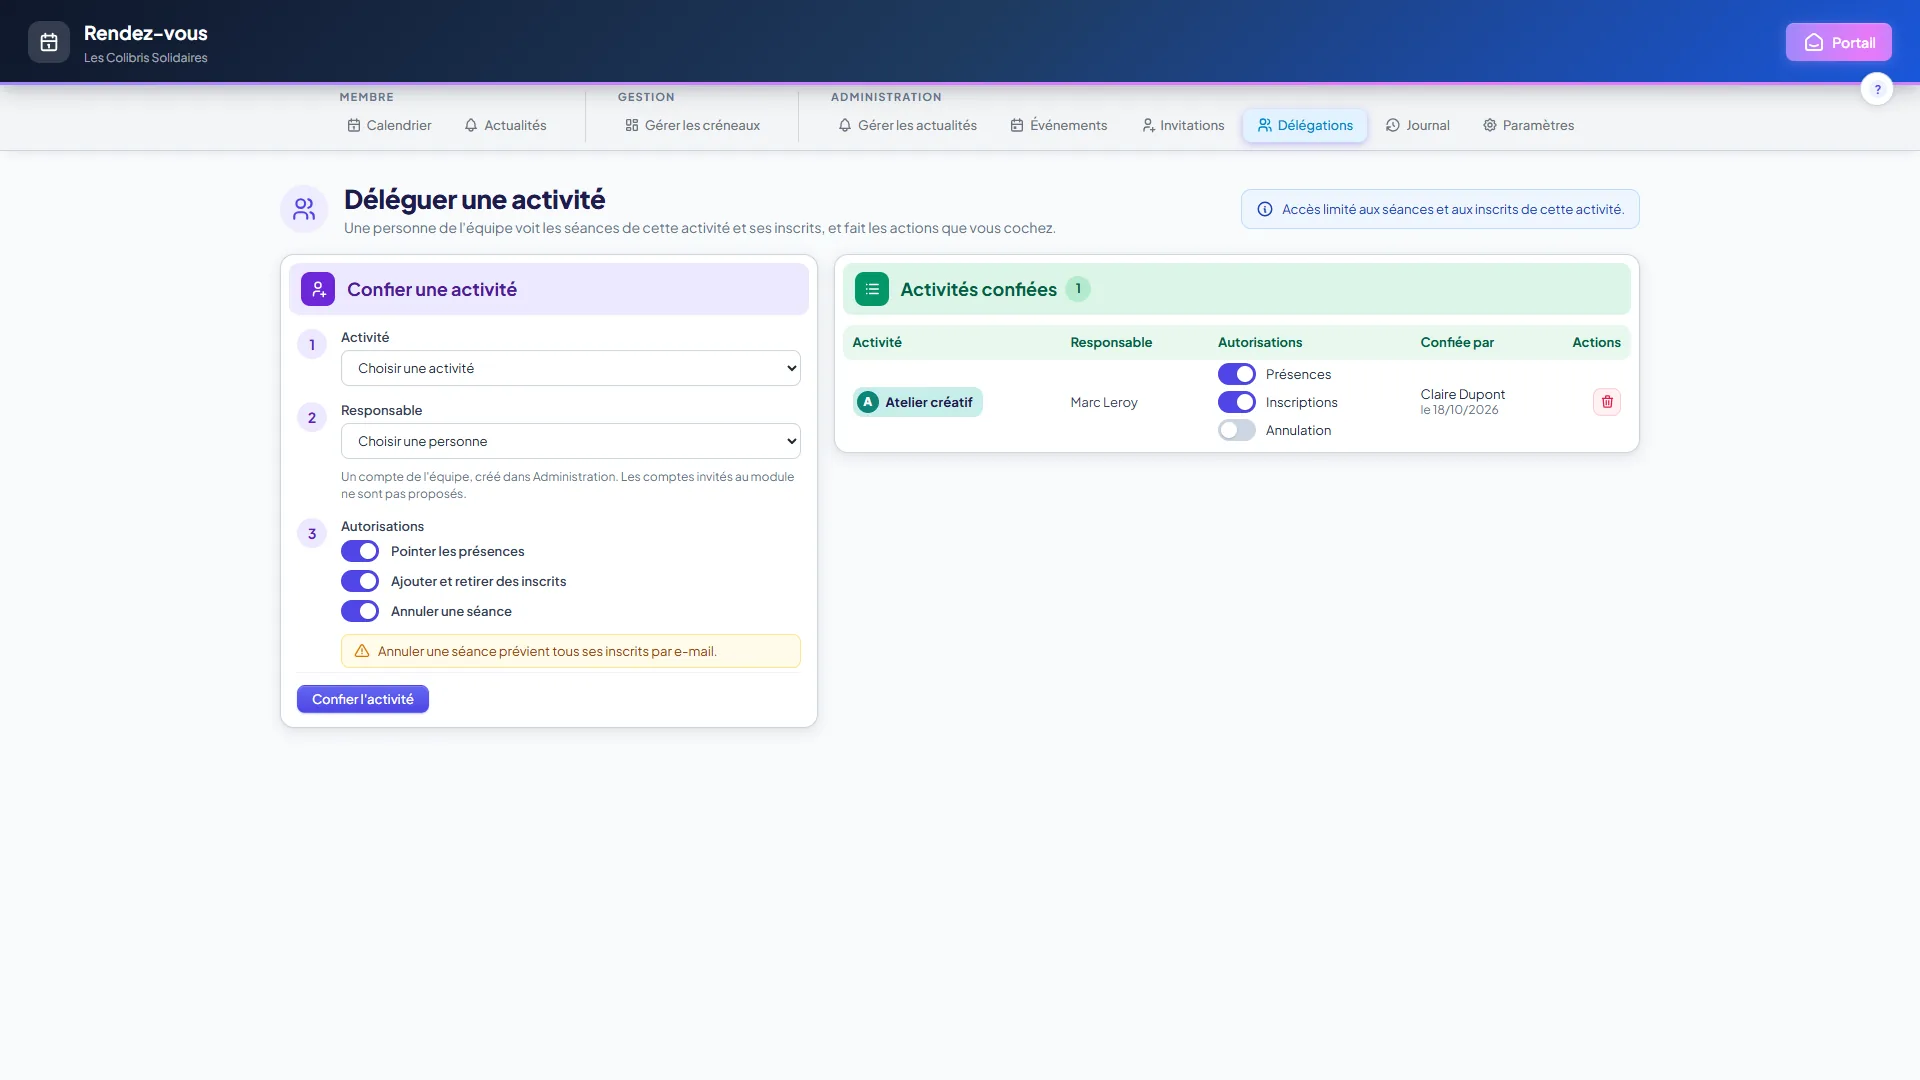1920x1080 pixels.
Task: Go to the Paramètres tab
Action: click(x=1529, y=125)
